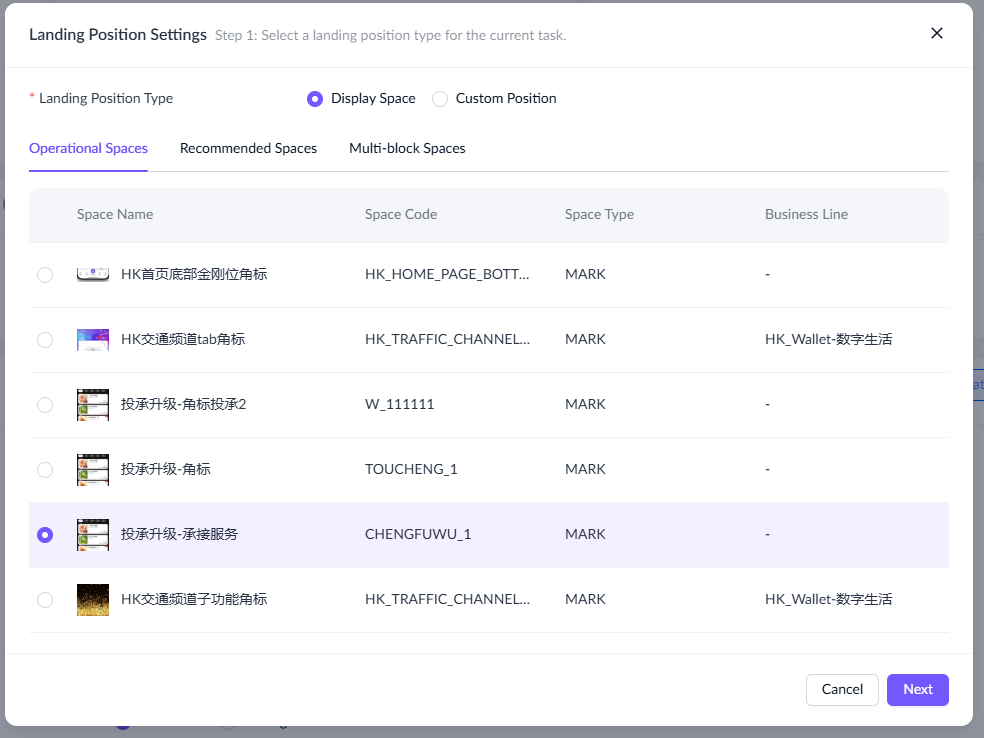The height and width of the screenshot is (738, 984).
Task: Click the Next button
Action: click(917, 689)
